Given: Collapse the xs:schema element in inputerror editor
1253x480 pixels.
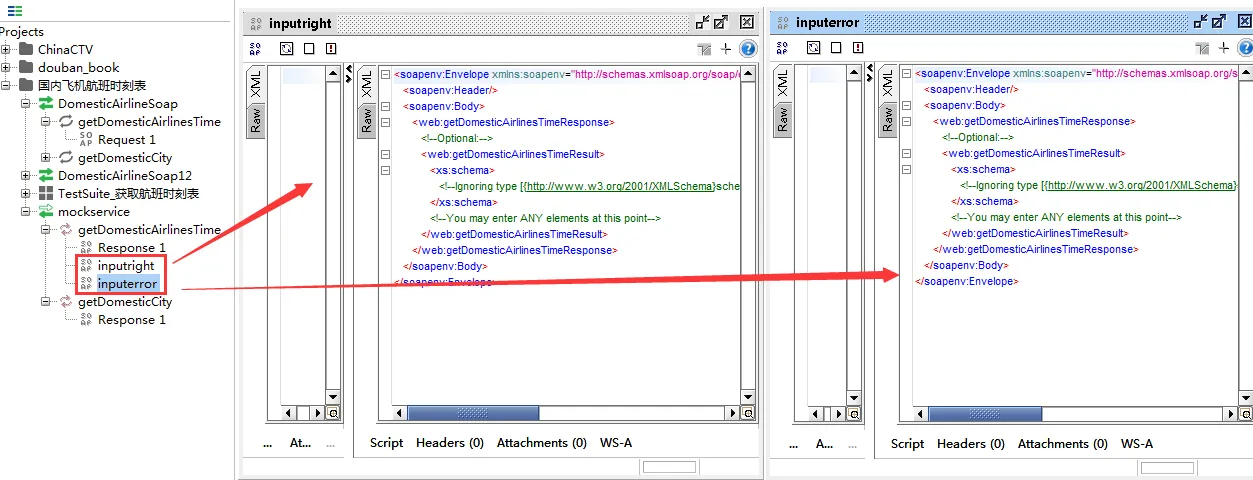Looking at the screenshot, I should pyautogui.click(x=906, y=170).
